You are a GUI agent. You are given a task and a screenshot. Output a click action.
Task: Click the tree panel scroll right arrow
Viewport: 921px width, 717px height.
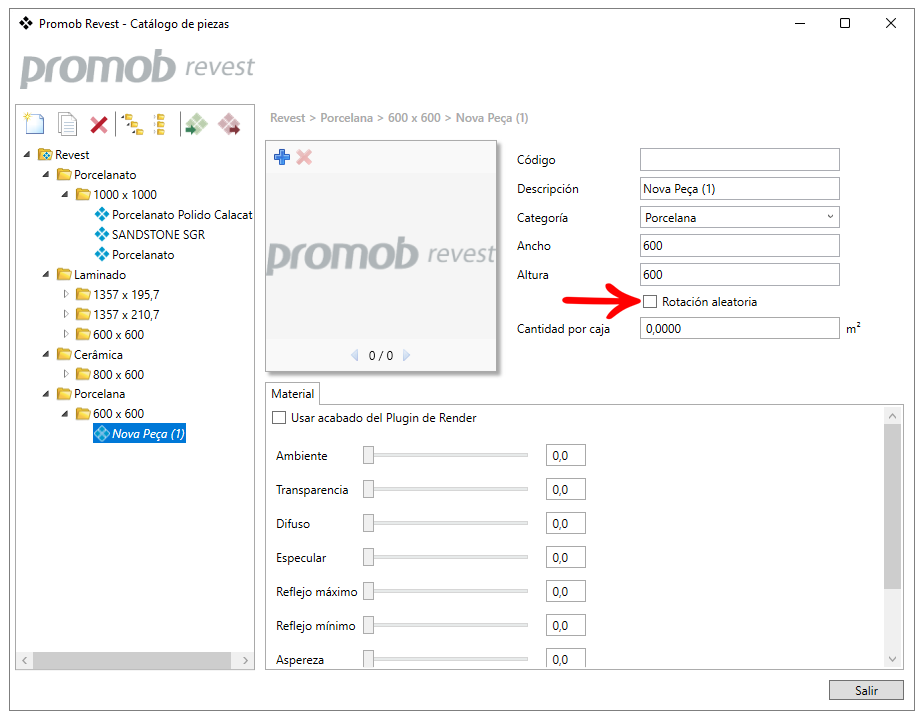(x=246, y=661)
